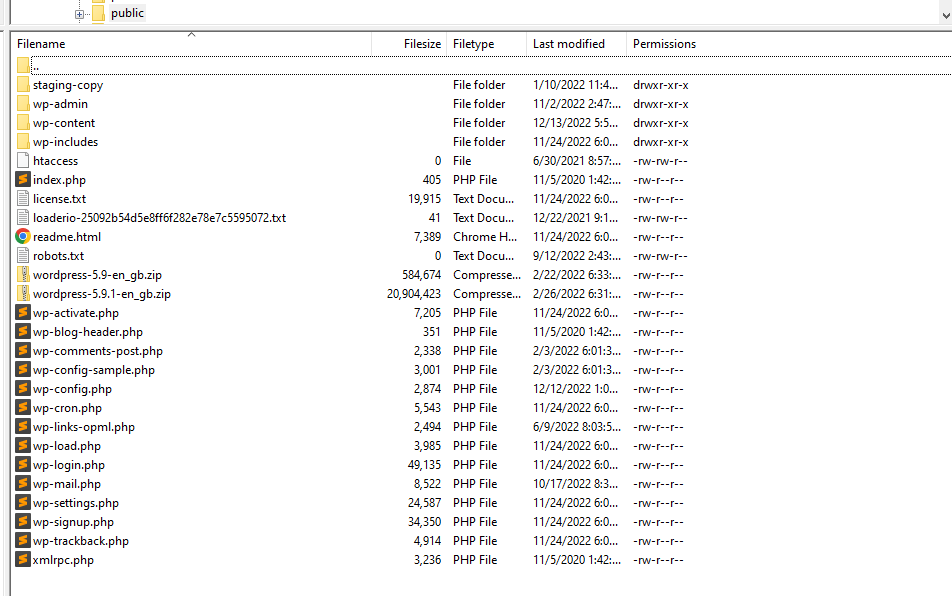Click the wp-load.php file icon
The width and height of the screenshot is (952, 596).
[23, 445]
